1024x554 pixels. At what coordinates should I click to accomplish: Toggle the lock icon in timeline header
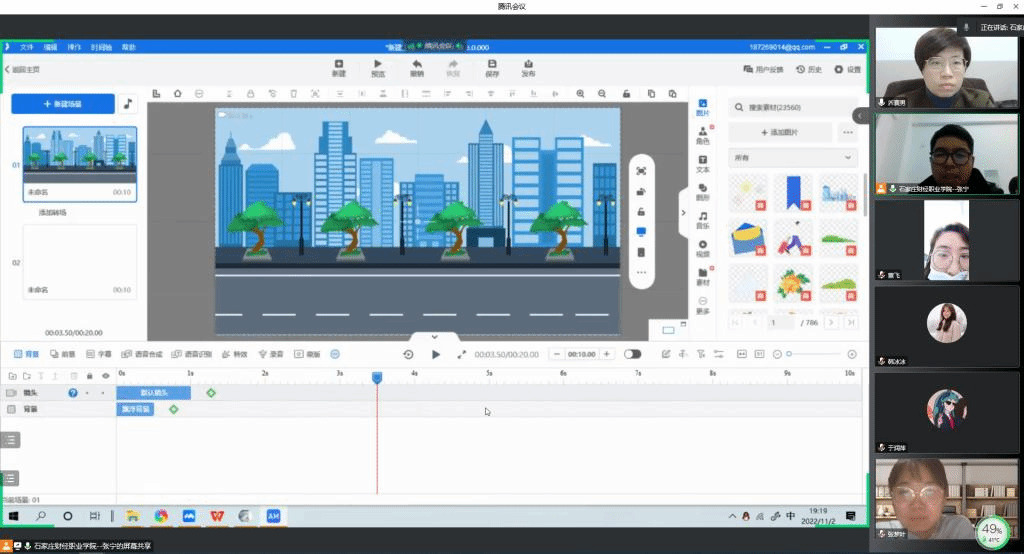[89, 376]
